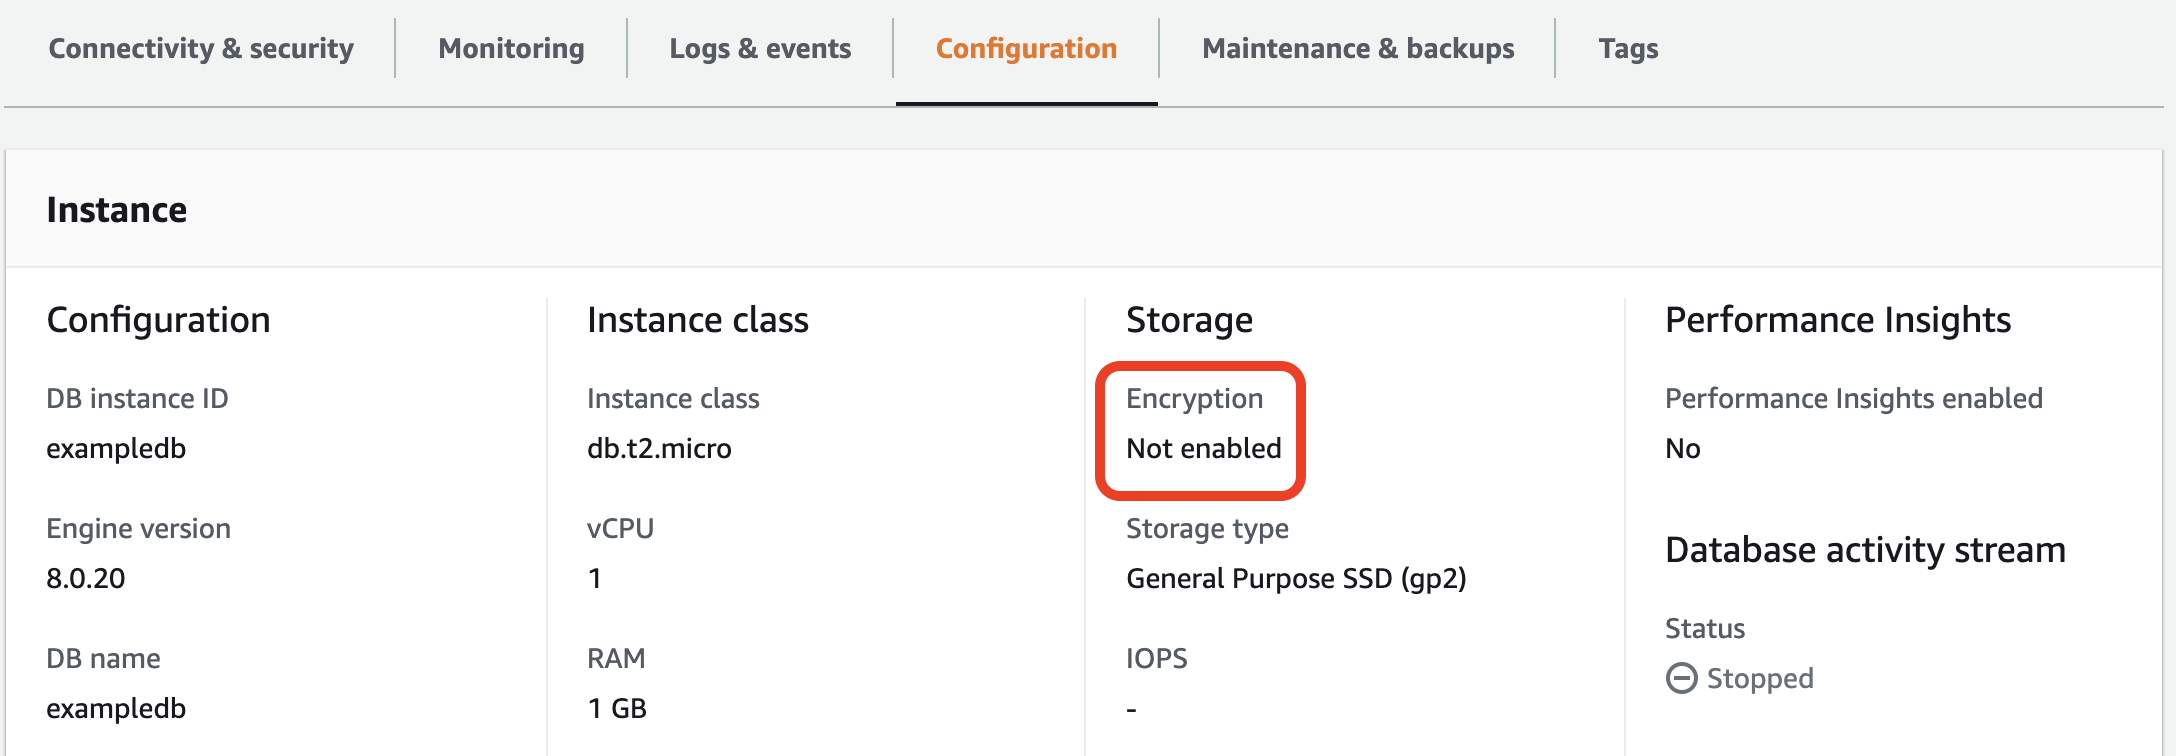Open the Configuration tab
2176x756 pixels.
1025,47
